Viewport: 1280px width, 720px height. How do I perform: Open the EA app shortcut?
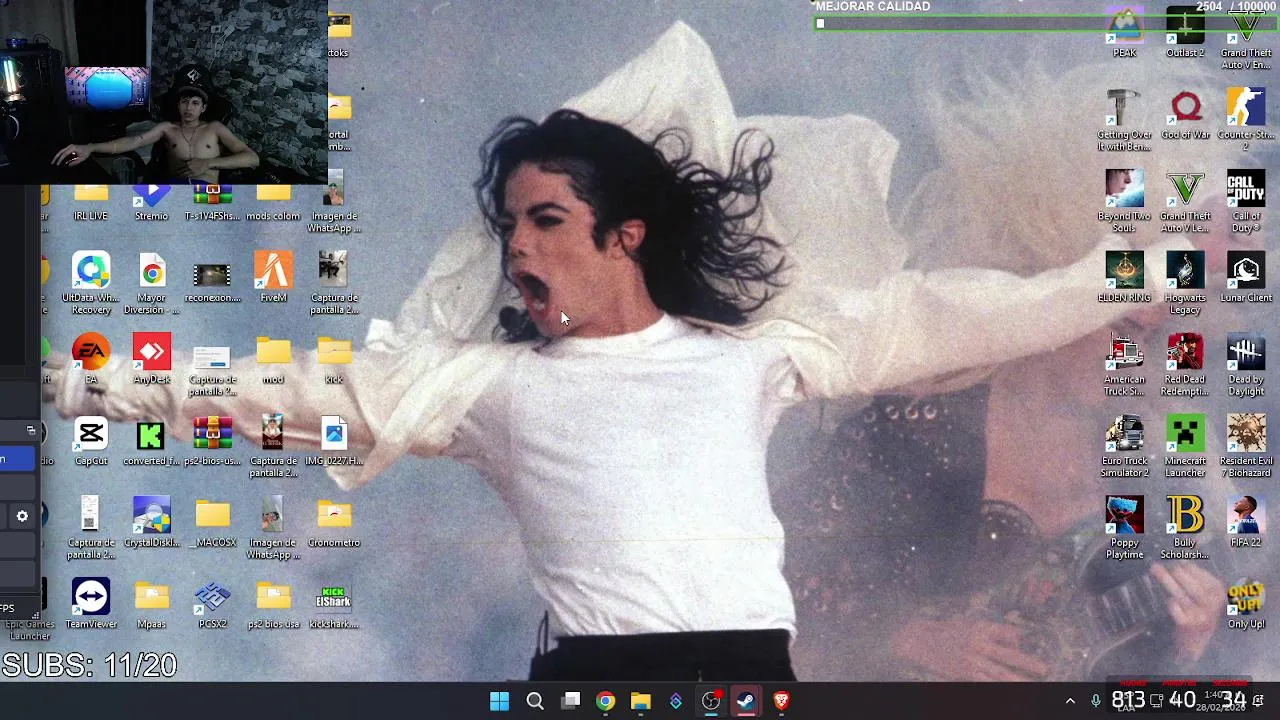click(90, 359)
